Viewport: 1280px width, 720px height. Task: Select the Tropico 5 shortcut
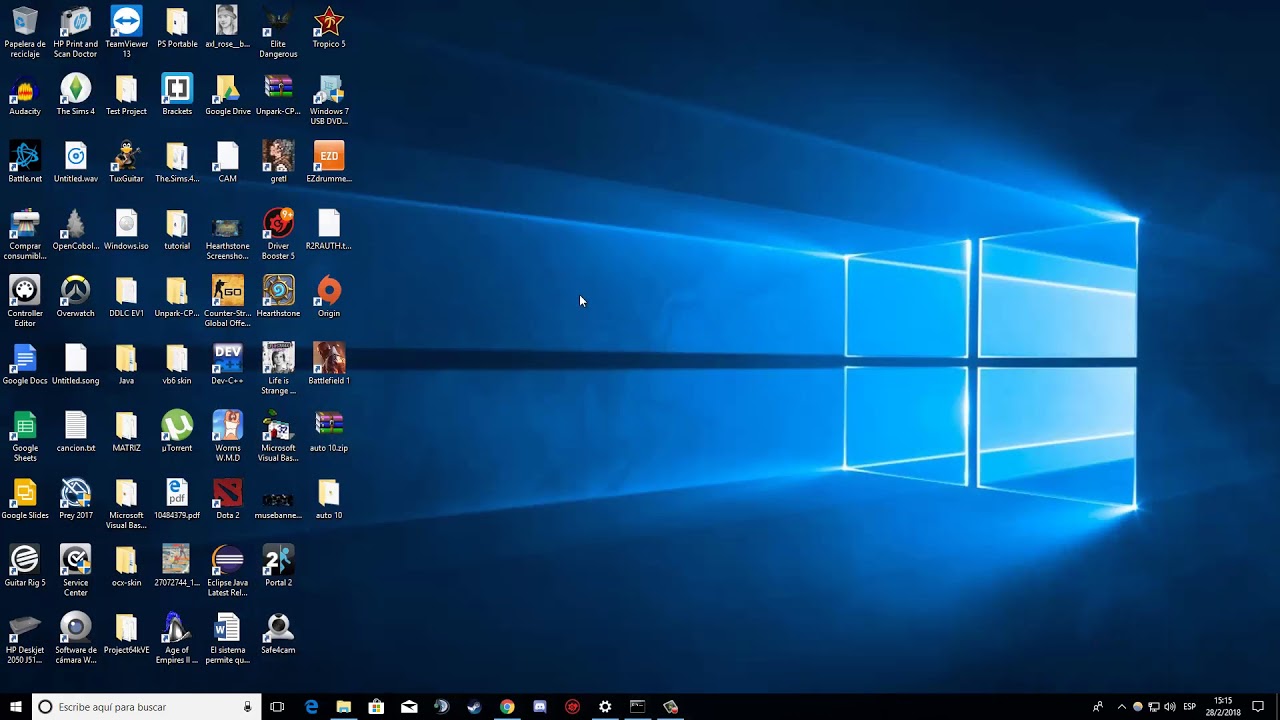[329, 28]
